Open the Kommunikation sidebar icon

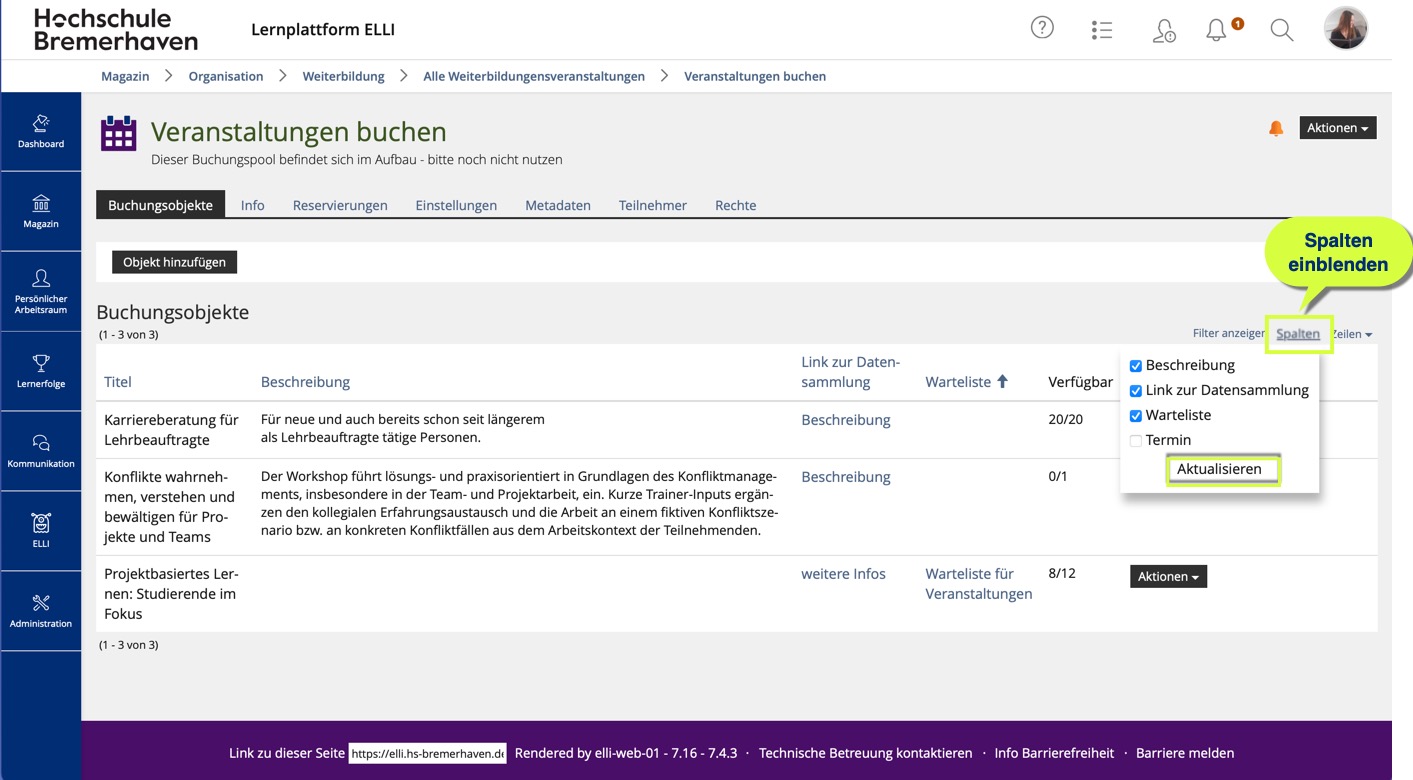[x=41, y=451]
